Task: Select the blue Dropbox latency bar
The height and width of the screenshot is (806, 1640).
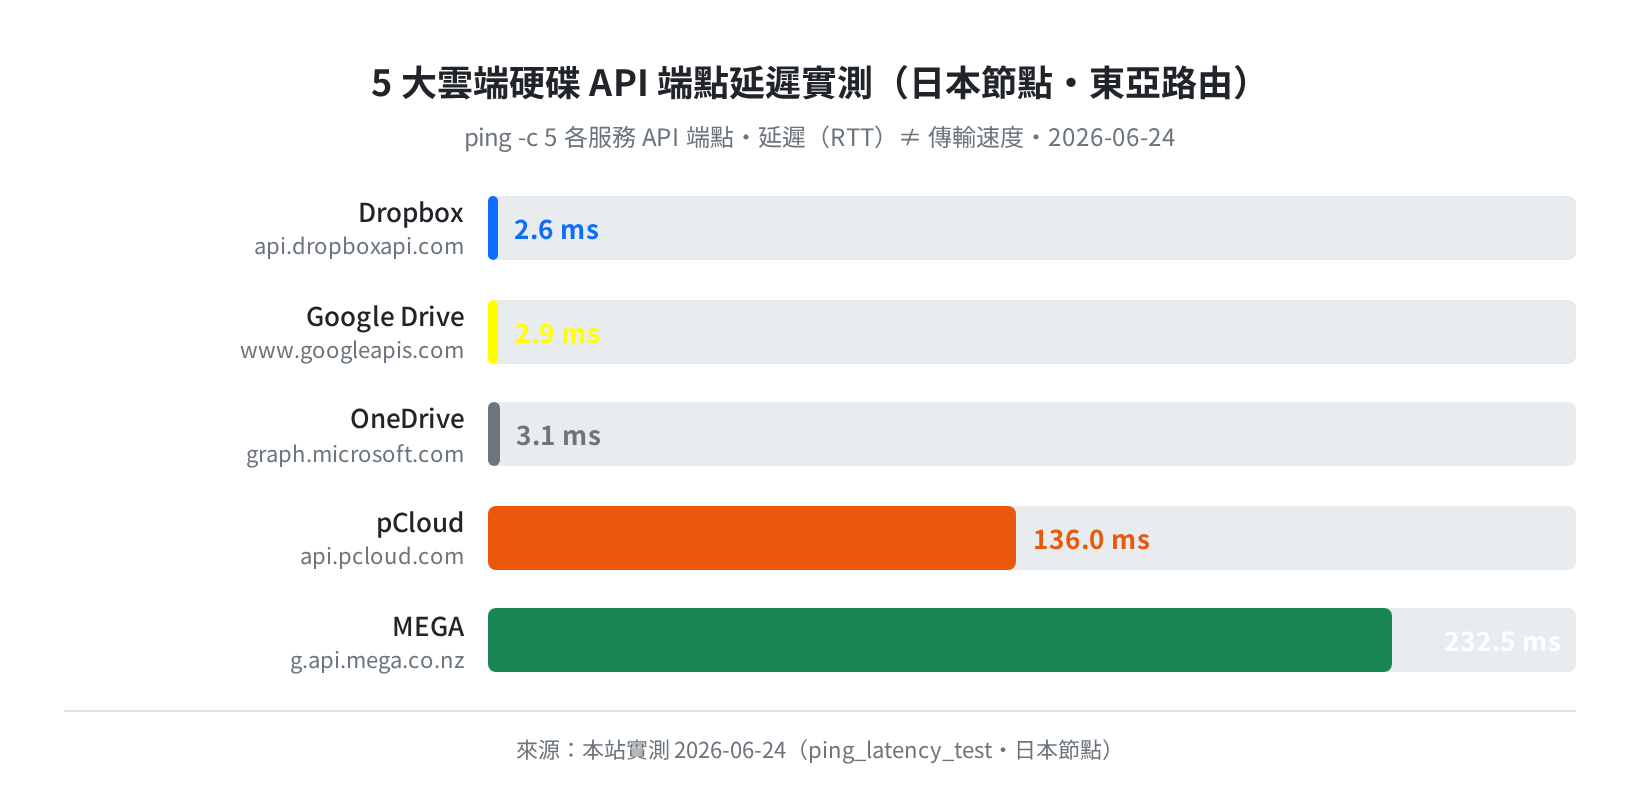Action: [493, 228]
